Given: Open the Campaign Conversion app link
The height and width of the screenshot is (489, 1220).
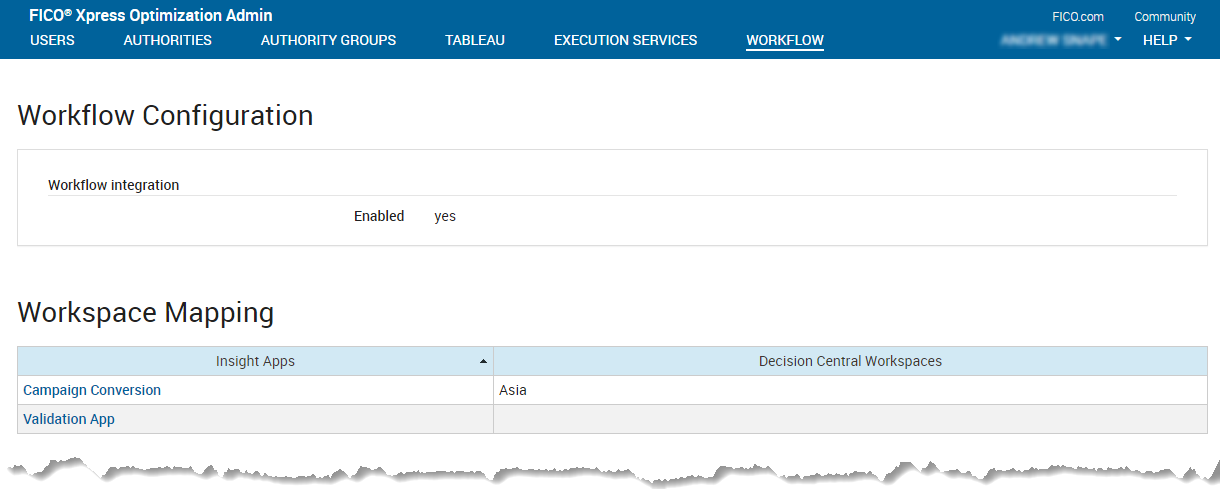Looking at the screenshot, I should [92, 390].
